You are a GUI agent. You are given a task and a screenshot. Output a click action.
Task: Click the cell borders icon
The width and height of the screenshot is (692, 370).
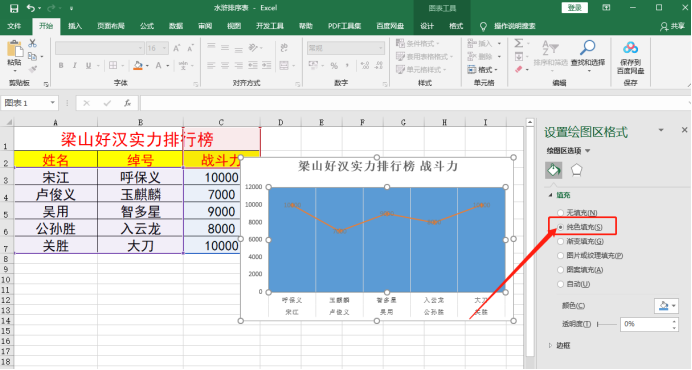[113, 65]
